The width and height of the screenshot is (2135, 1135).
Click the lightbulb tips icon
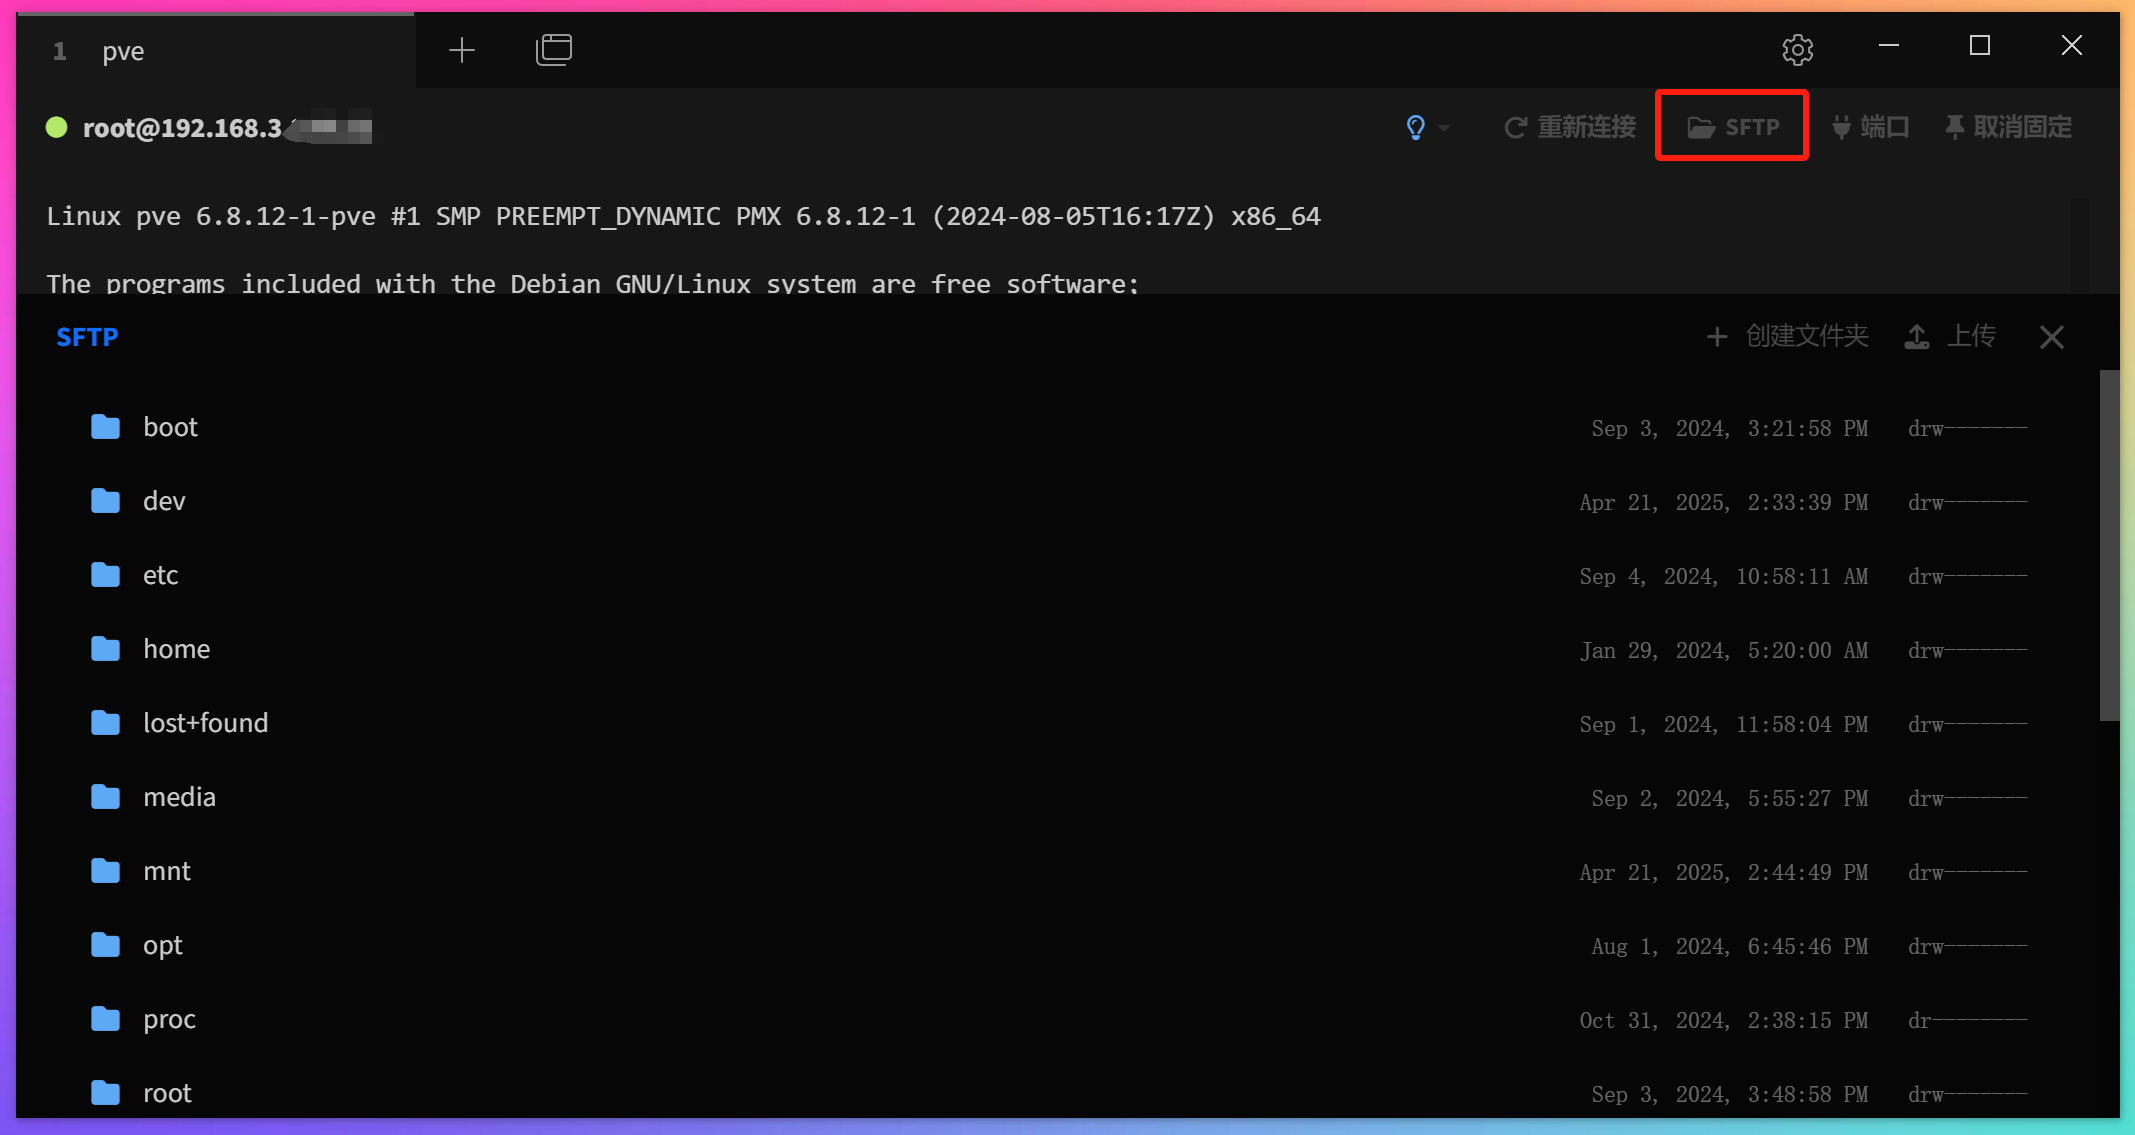tap(1415, 127)
